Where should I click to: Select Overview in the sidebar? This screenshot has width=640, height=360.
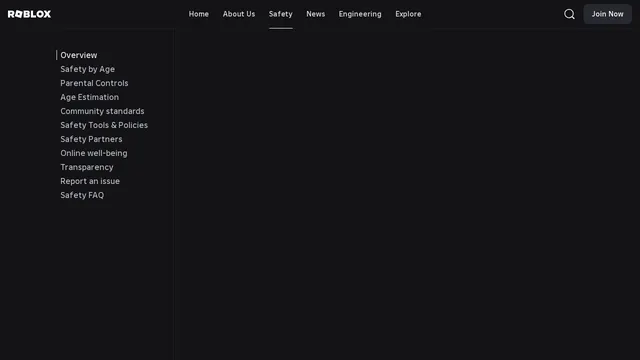(x=79, y=55)
